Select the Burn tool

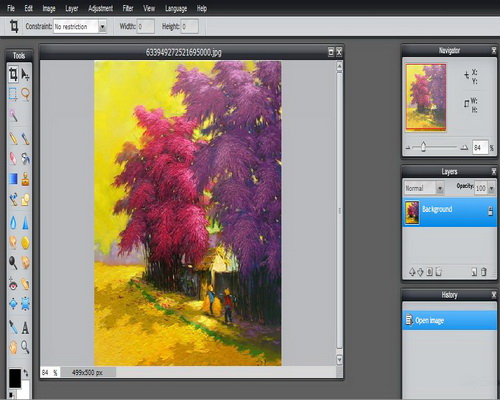pos(25,263)
